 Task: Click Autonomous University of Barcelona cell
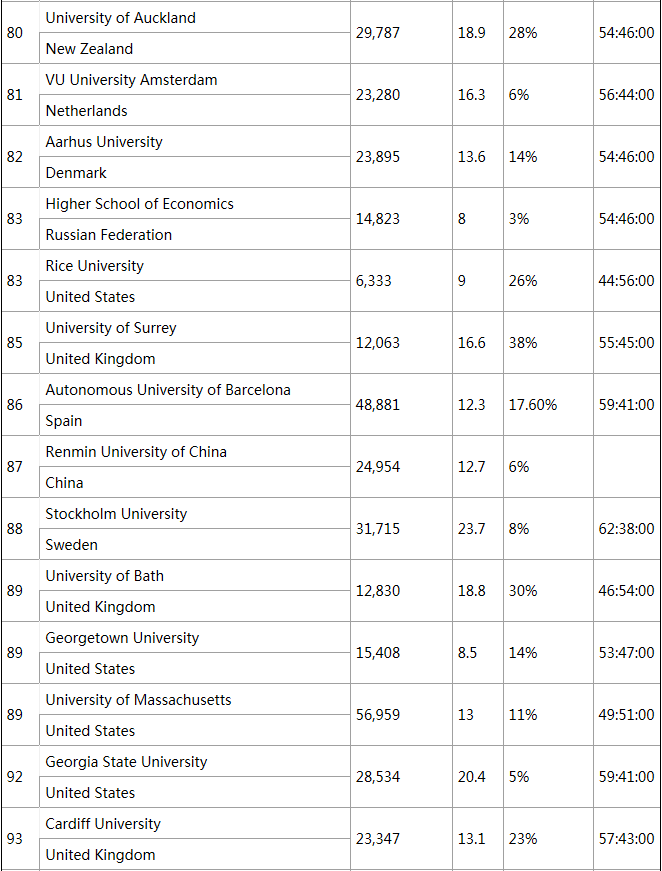168,390
